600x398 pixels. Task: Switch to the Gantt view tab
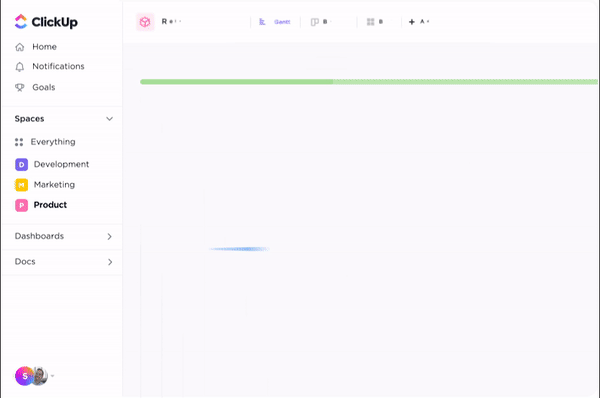click(275, 22)
